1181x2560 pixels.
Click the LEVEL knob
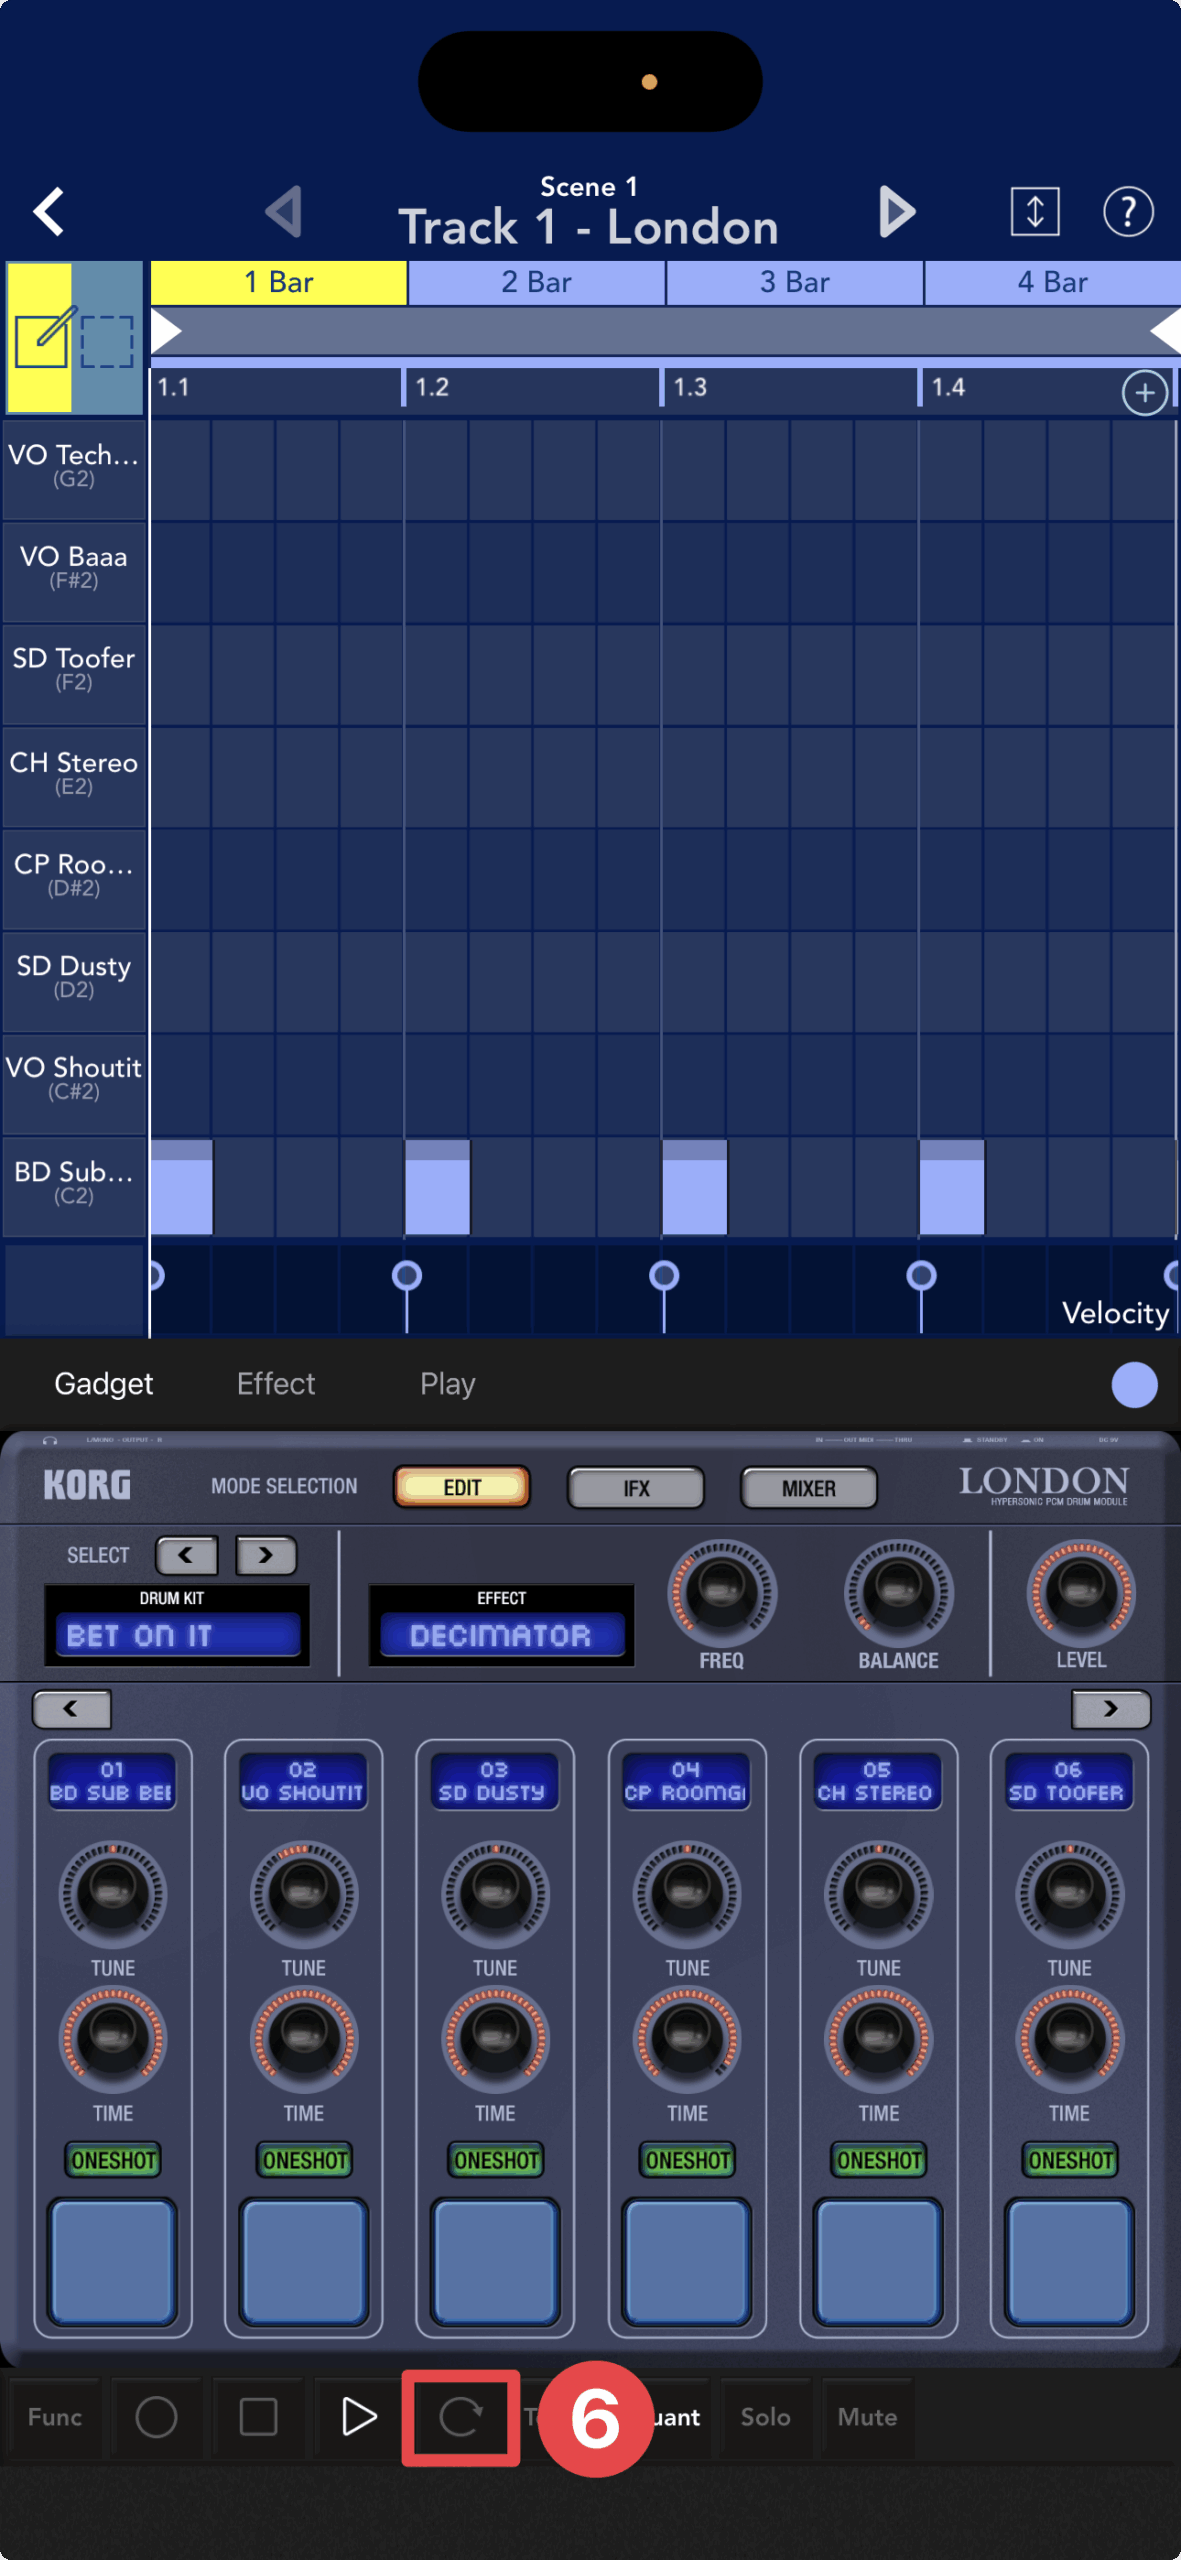pos(1080,1590)
